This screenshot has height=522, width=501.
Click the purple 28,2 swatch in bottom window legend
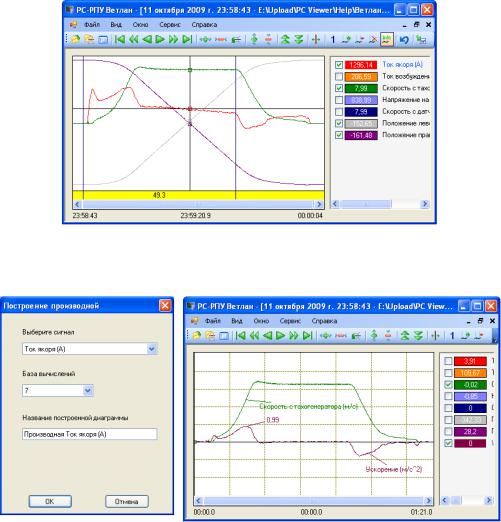click(x=470, y=432)
